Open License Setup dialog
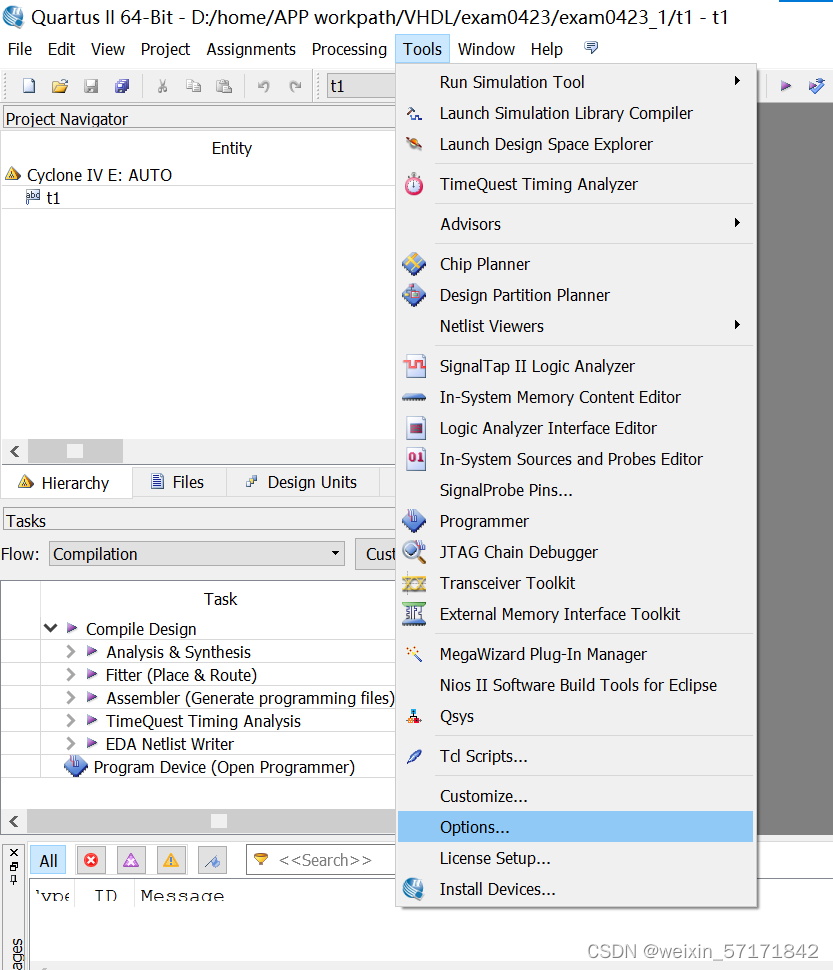Screen dimensions: 833x970 575,858
